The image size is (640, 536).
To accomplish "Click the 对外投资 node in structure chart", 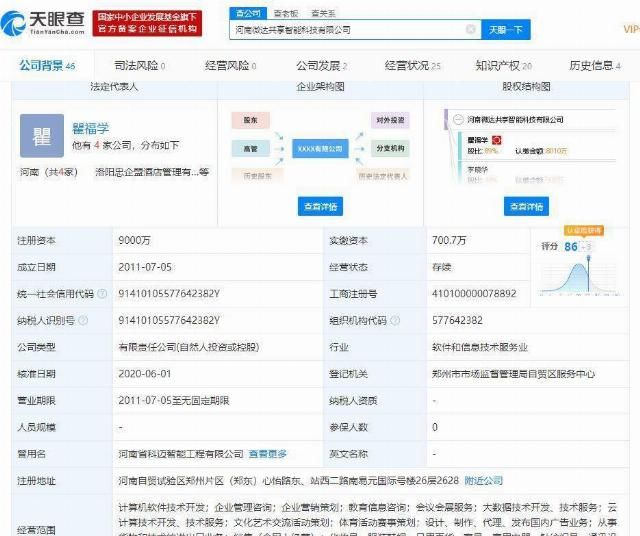I will 390,120.
